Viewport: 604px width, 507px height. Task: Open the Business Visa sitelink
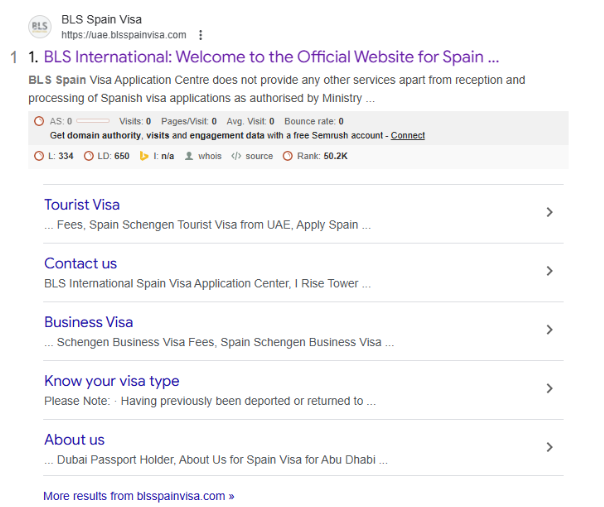[x=89, y=322]
